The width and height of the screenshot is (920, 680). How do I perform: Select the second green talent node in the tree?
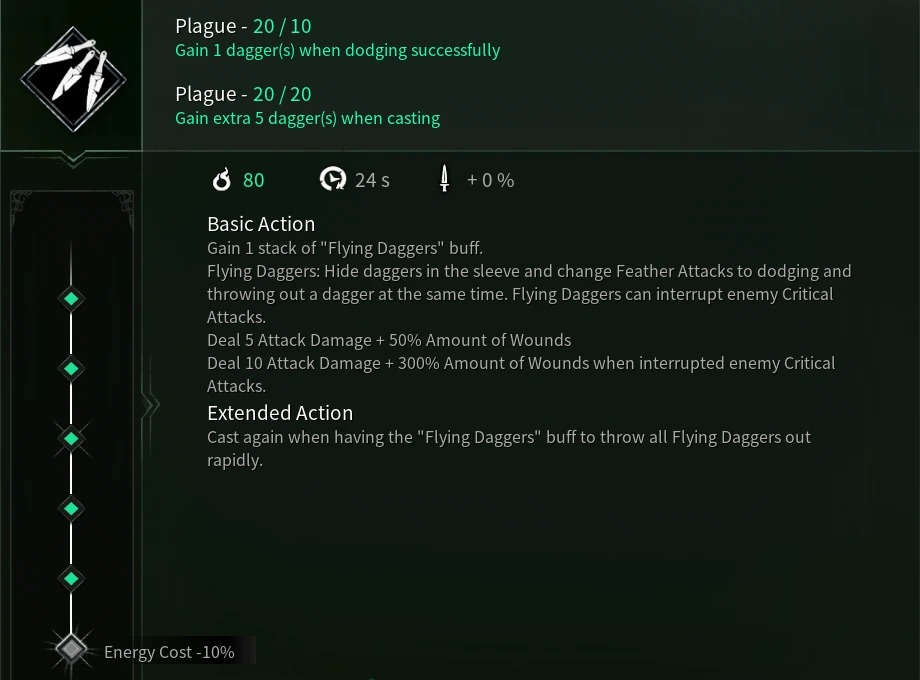[x=71, y=368]
